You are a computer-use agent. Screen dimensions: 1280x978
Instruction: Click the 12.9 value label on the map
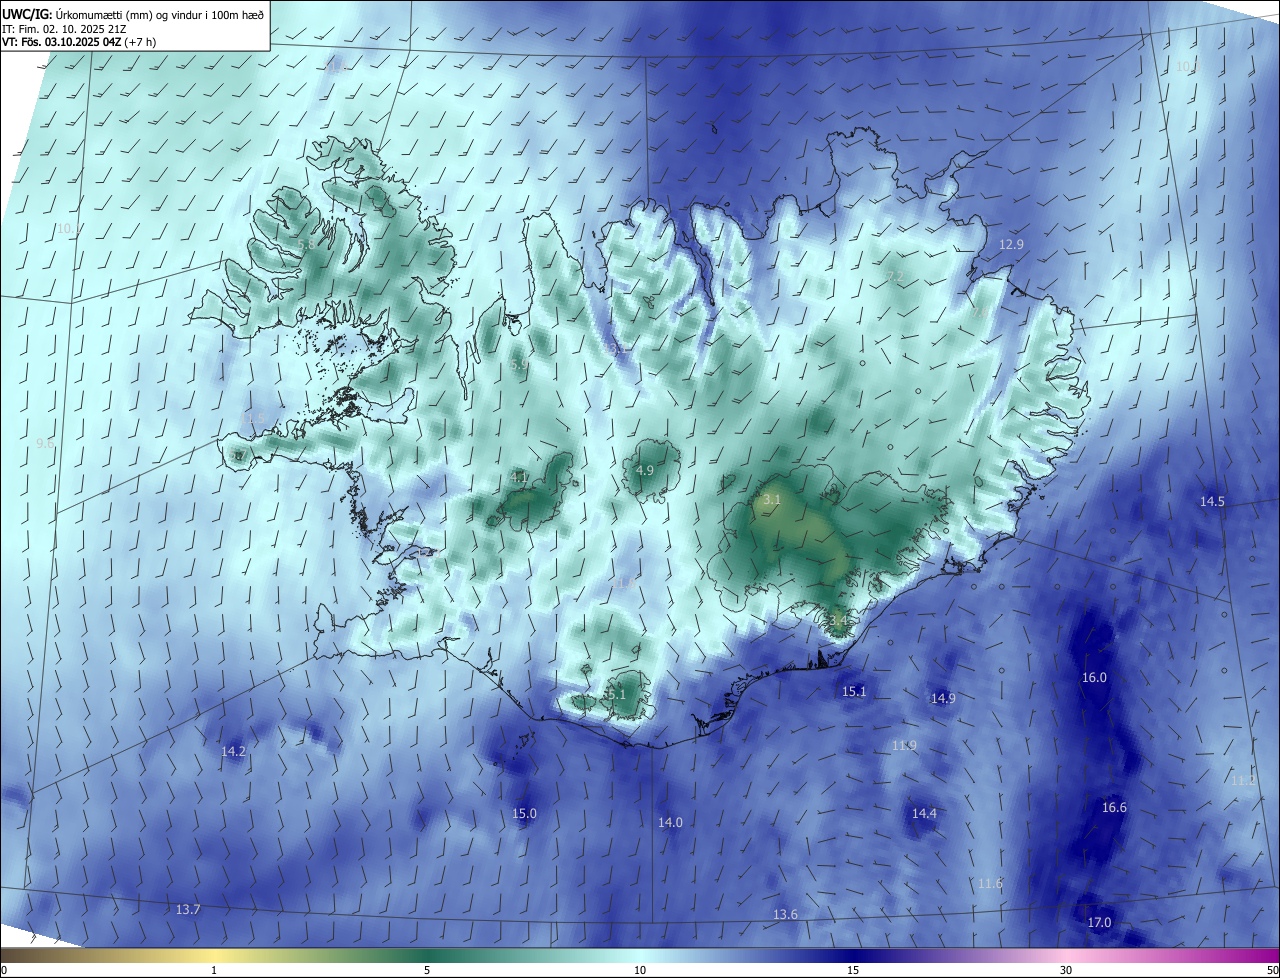click(x=1012, y=244)
